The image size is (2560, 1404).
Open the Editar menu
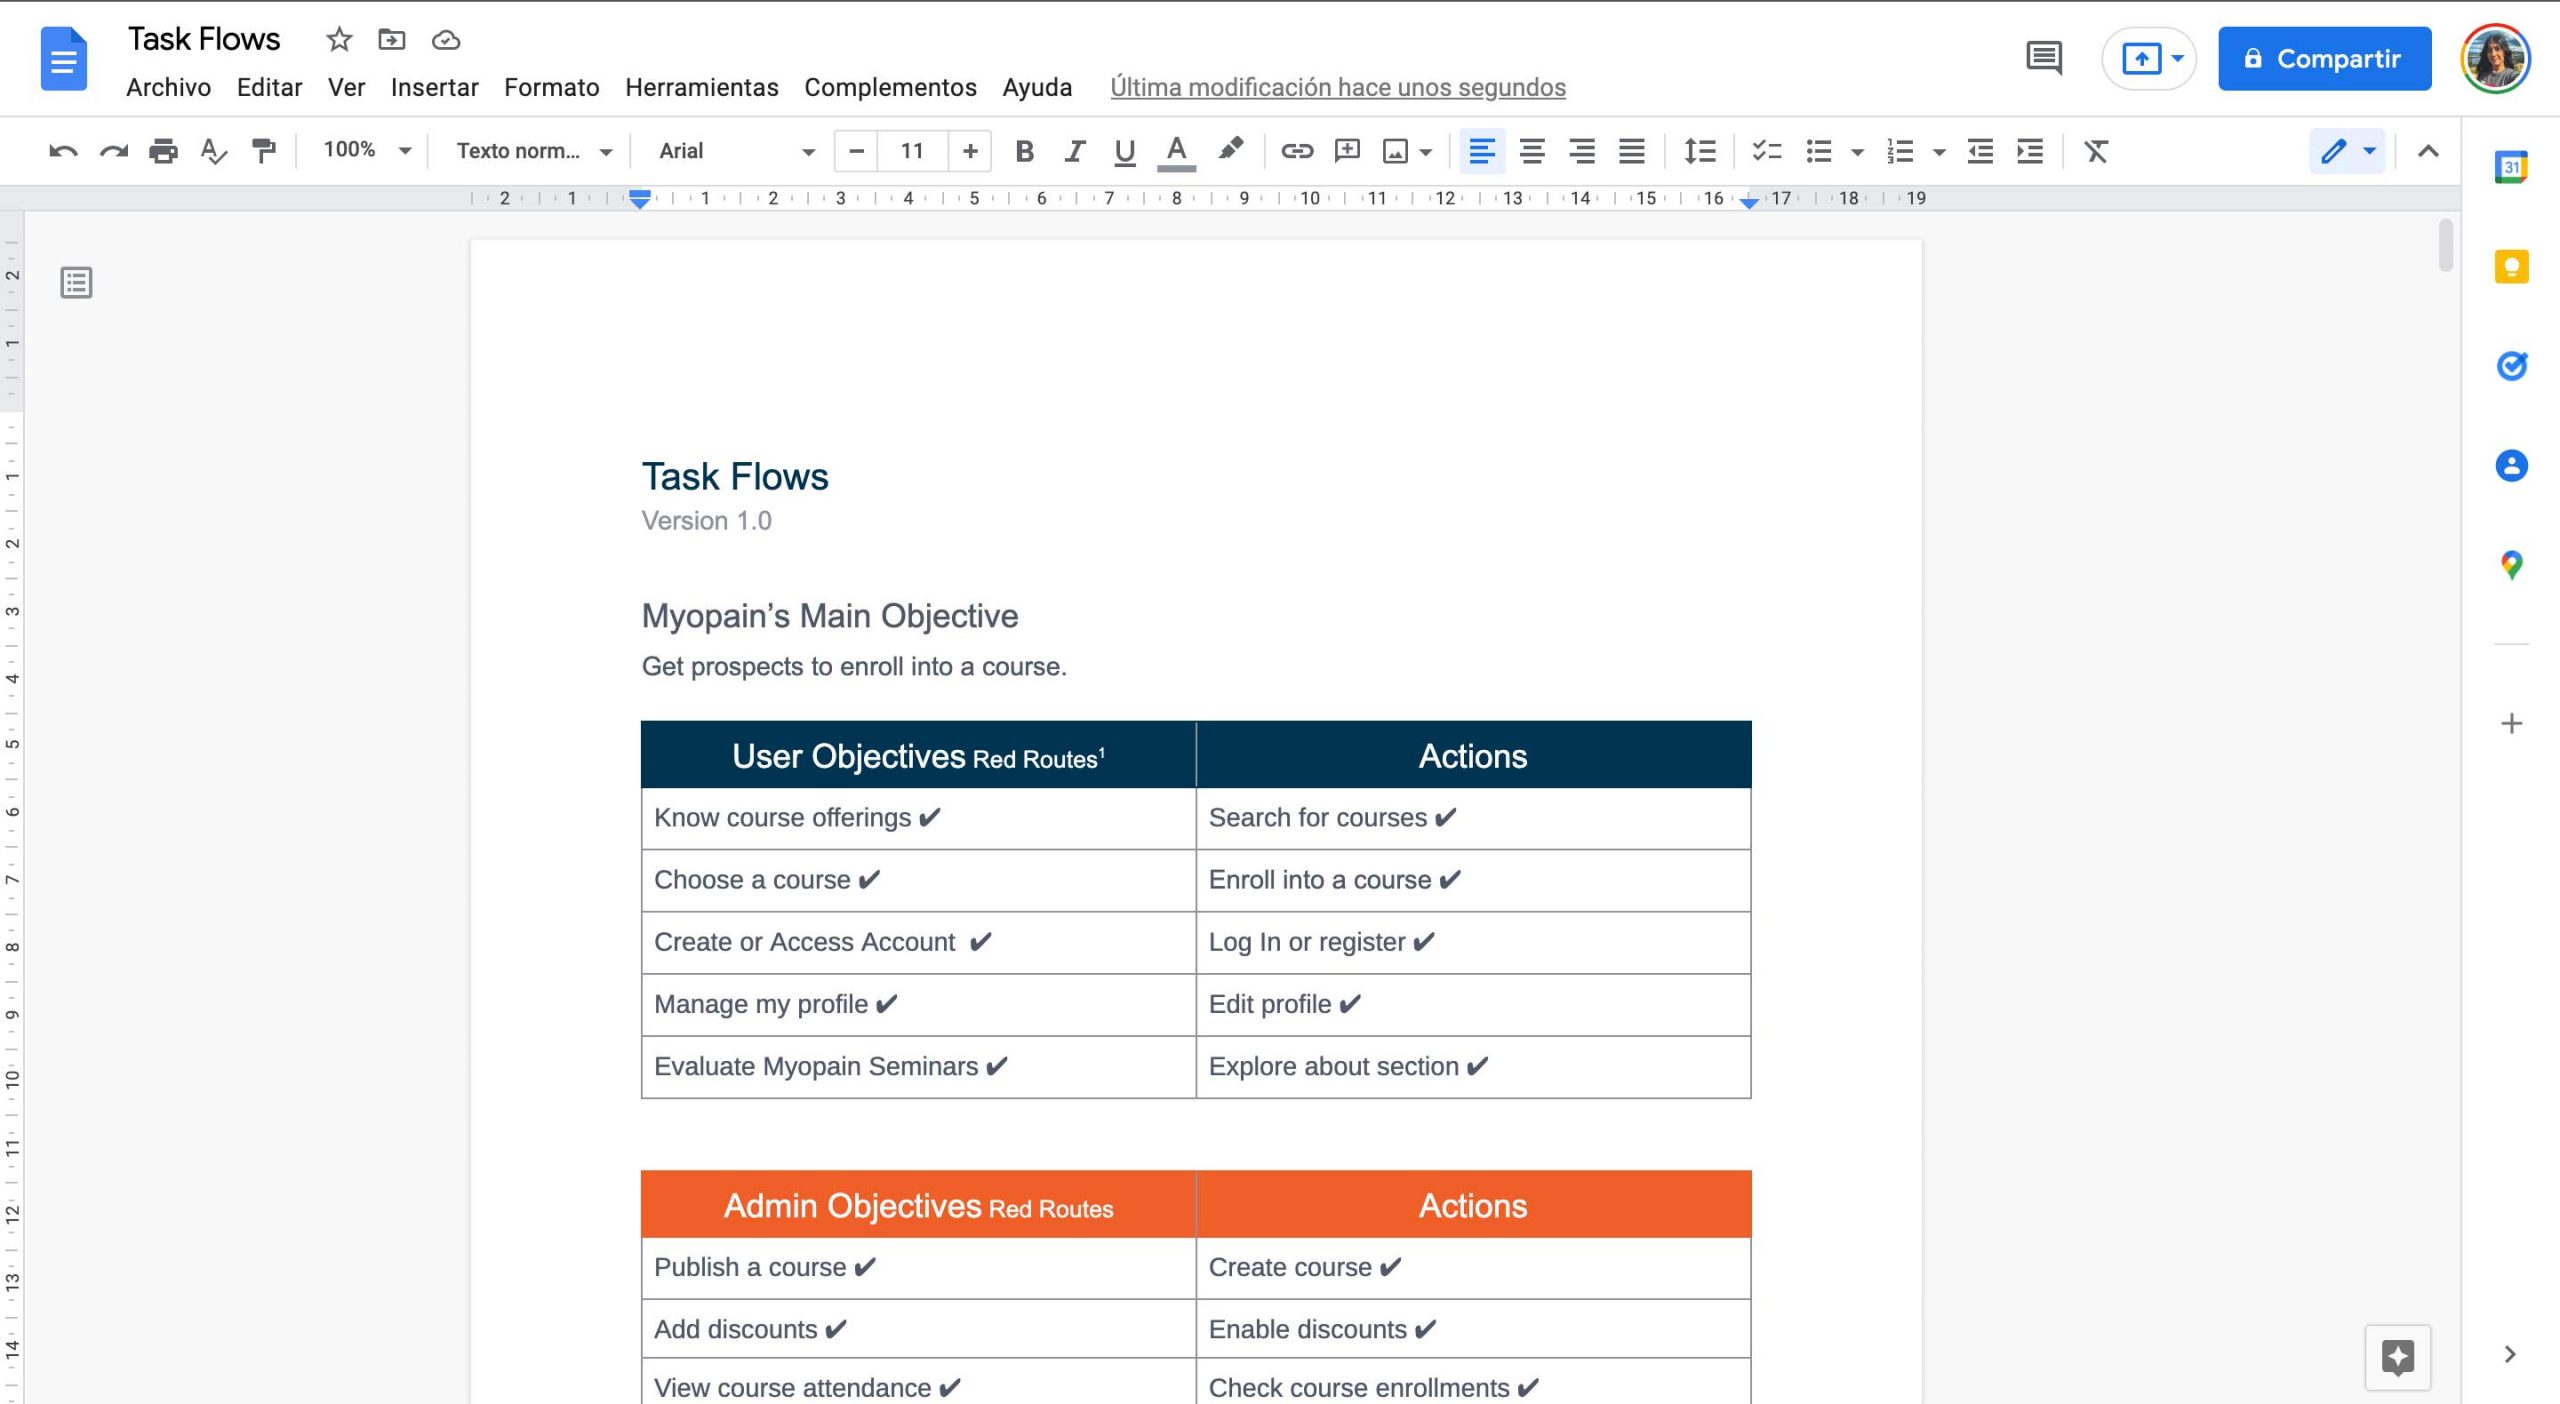click(269, 88)
